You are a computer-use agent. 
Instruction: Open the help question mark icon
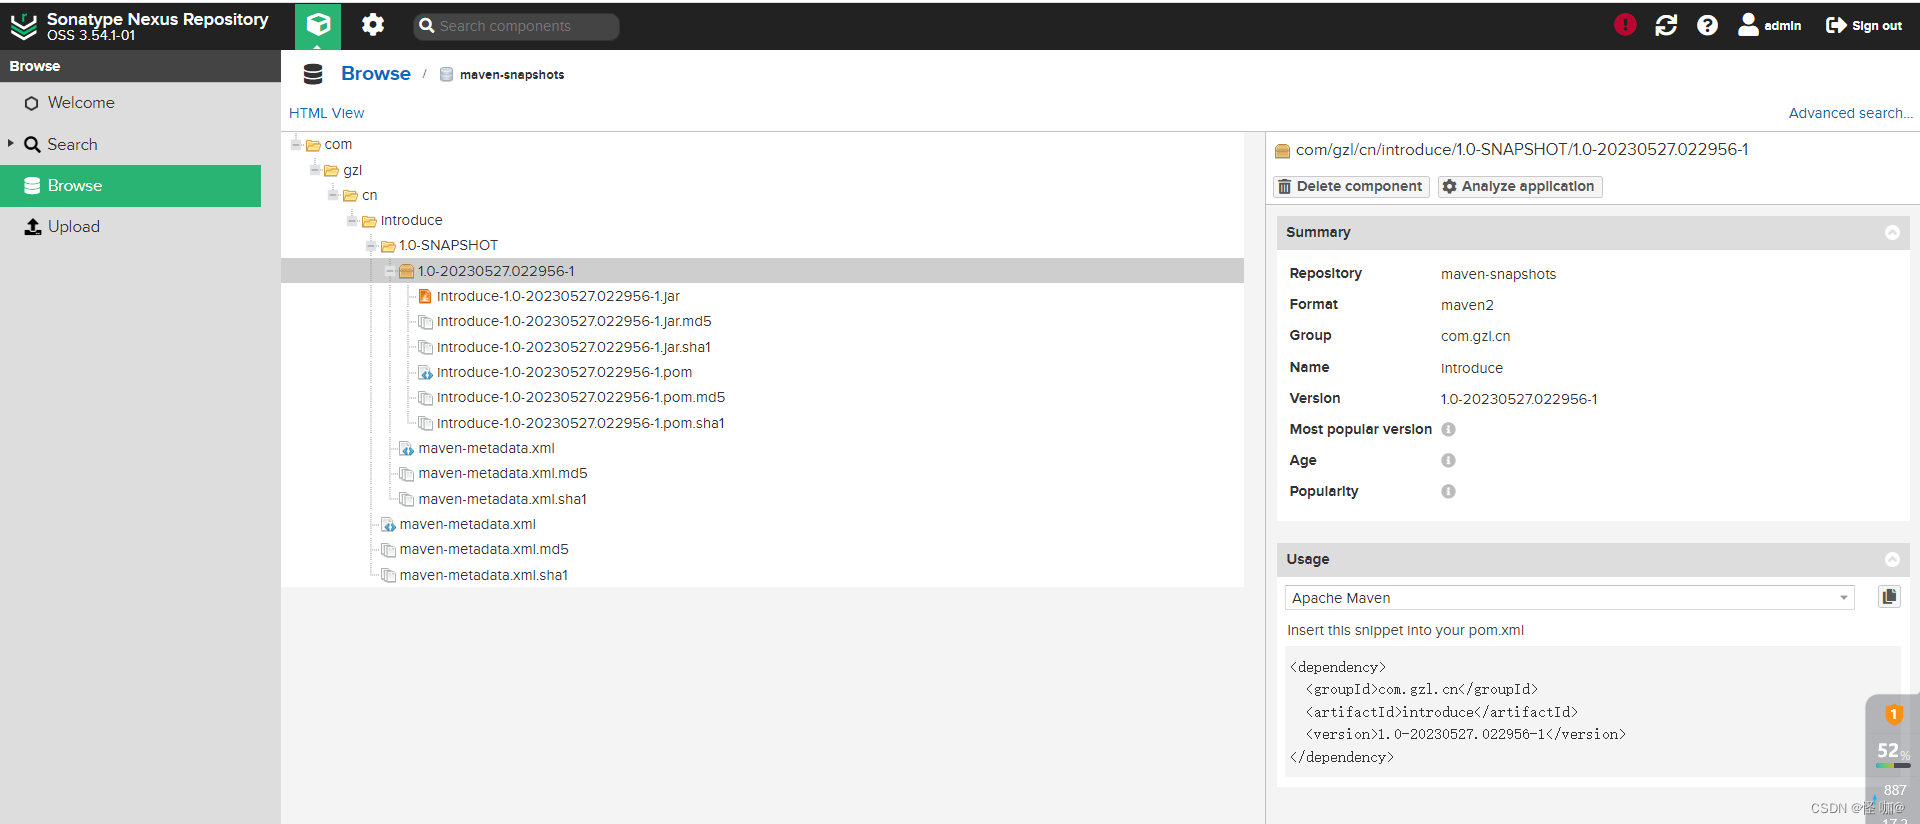(1707, 25)
